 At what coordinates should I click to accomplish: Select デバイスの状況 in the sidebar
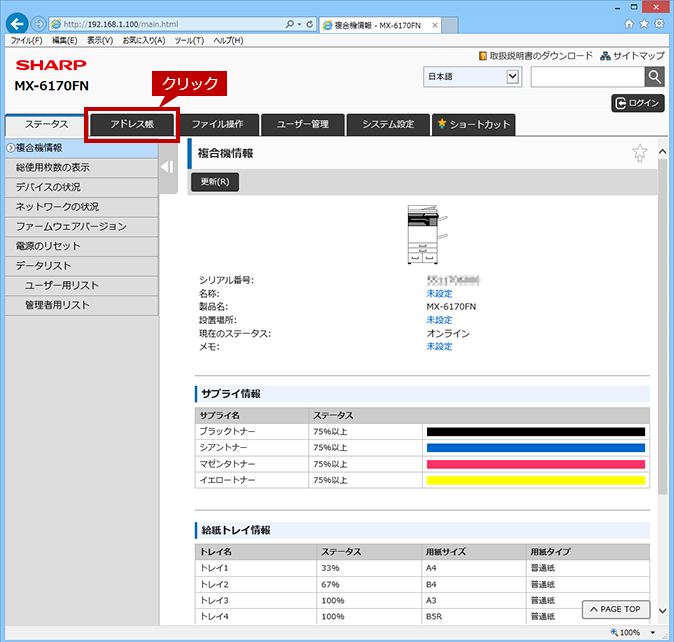82,187
